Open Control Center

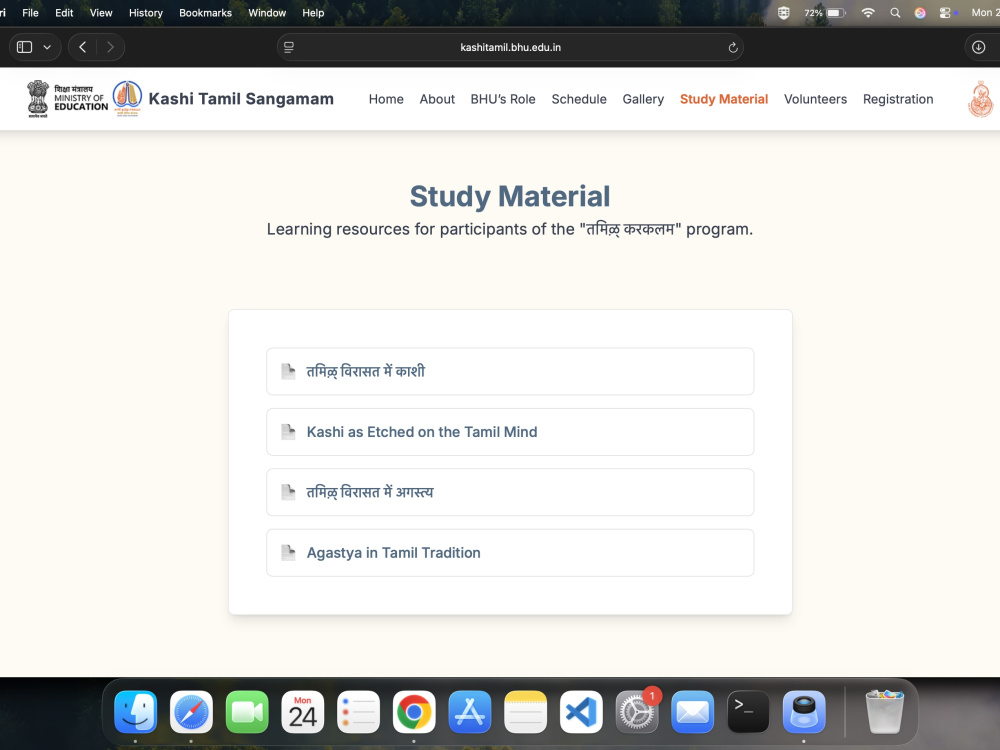pyautogui.click(x=945, y=13)
